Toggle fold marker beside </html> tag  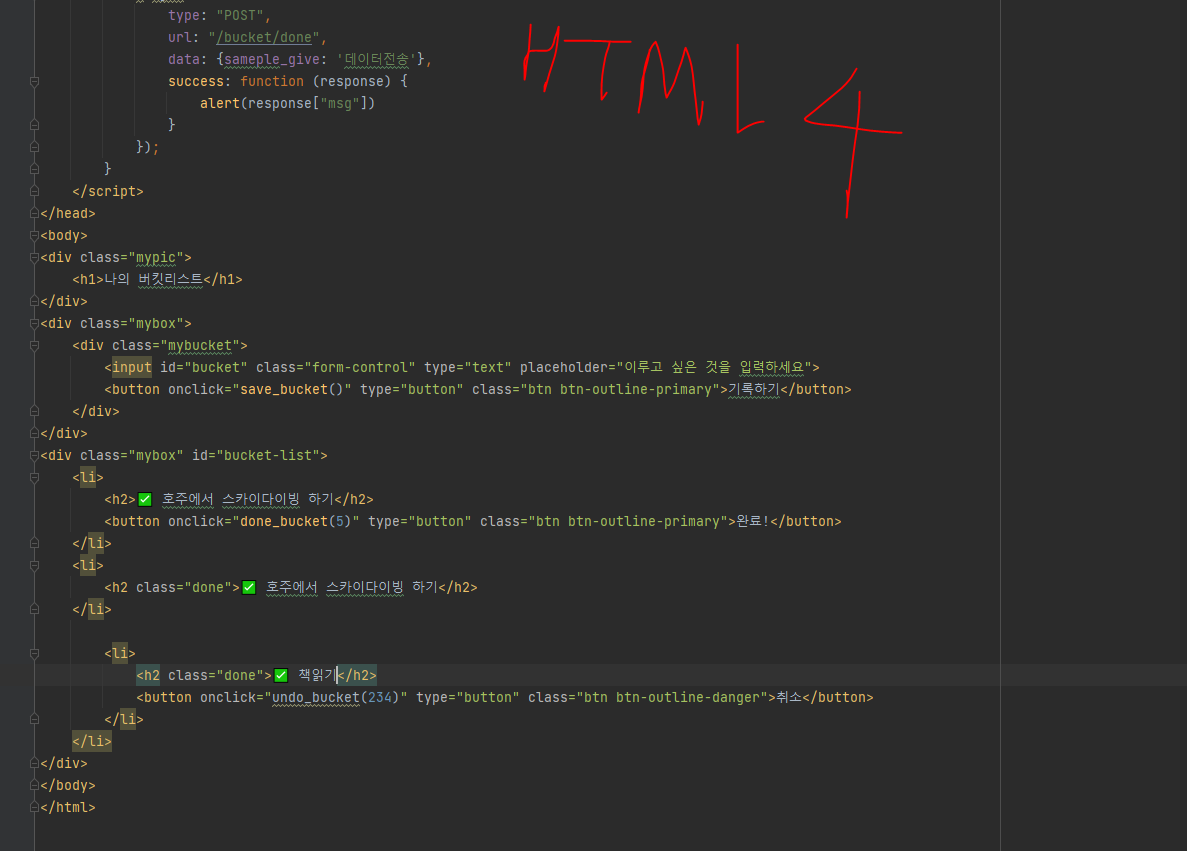34,808
